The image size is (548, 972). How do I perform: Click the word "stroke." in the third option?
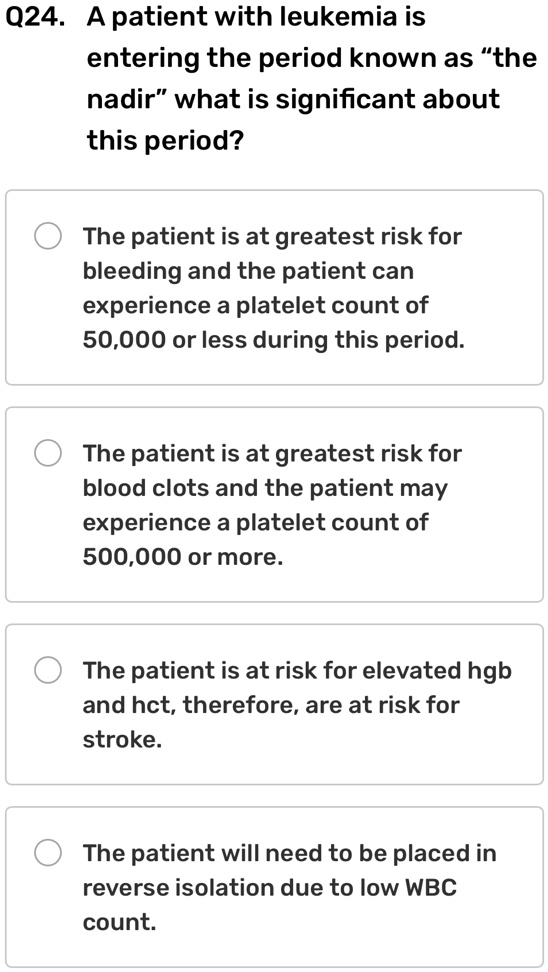coord(122,740)
